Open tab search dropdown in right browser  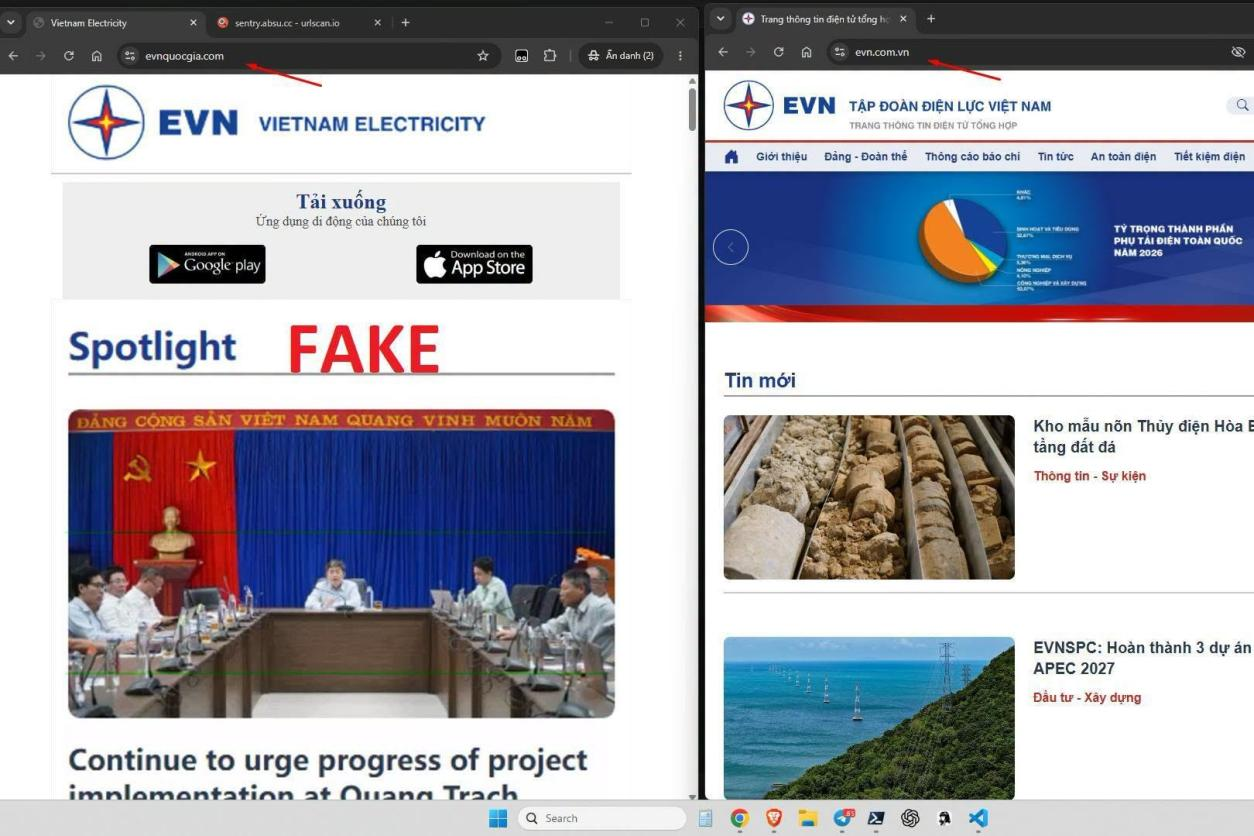click(721, 19)
